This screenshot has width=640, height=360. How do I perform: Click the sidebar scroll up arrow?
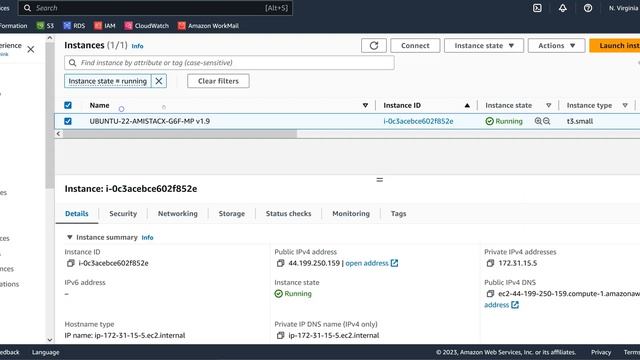[x=50, y=38]
